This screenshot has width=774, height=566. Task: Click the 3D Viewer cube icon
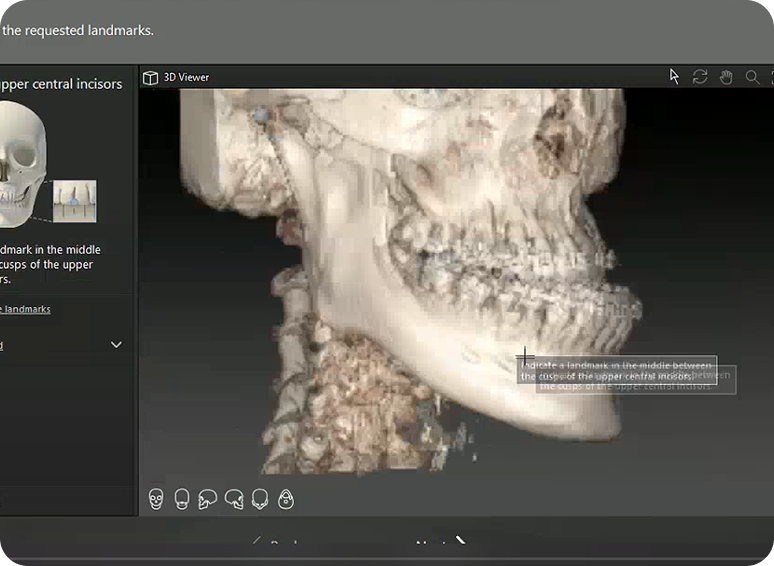[x=150, y=77]
